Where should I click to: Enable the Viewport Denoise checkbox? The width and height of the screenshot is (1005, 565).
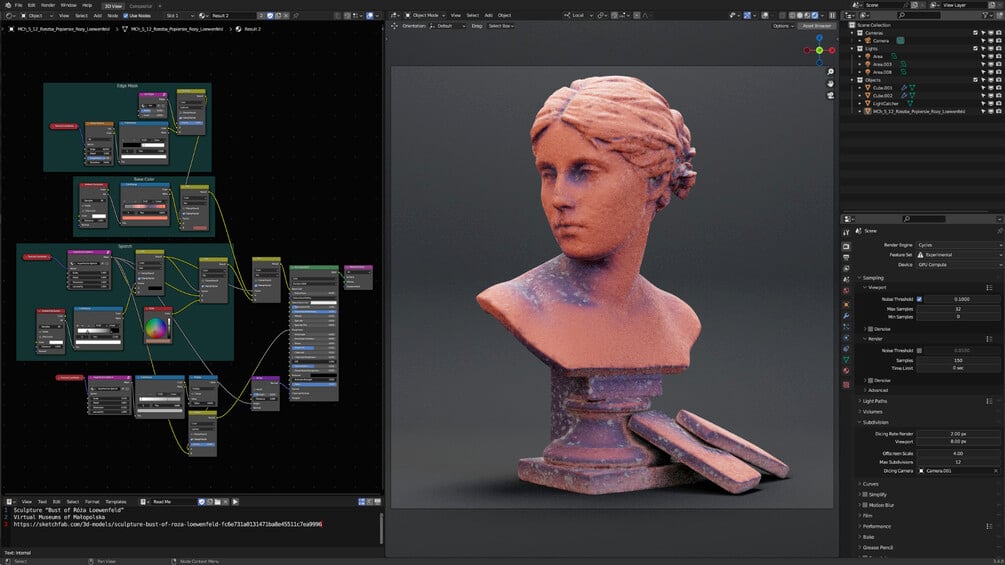click(x=870, y=329)
